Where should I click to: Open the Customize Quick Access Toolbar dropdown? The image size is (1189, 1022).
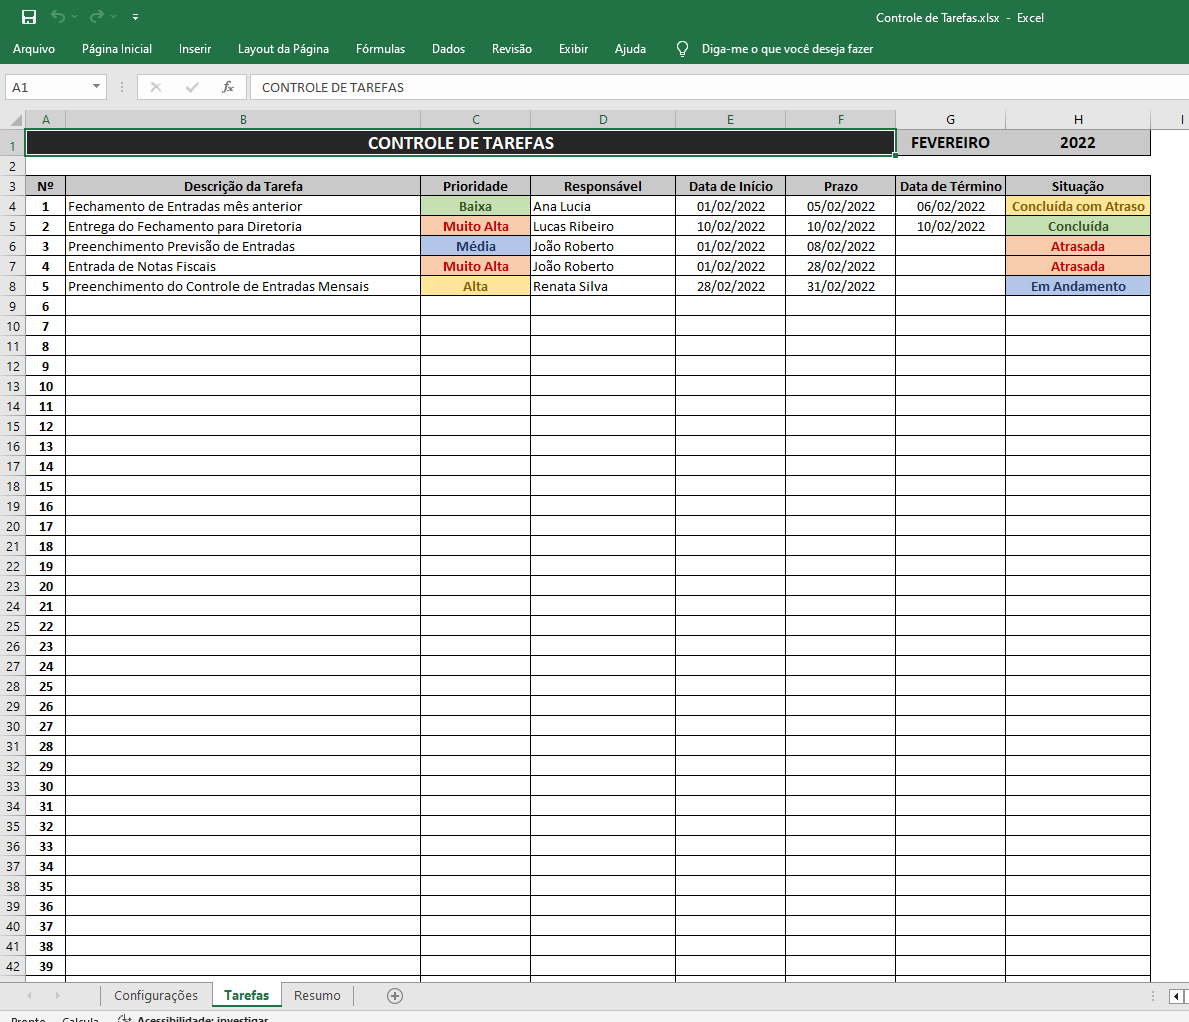(x=135, y=17)
